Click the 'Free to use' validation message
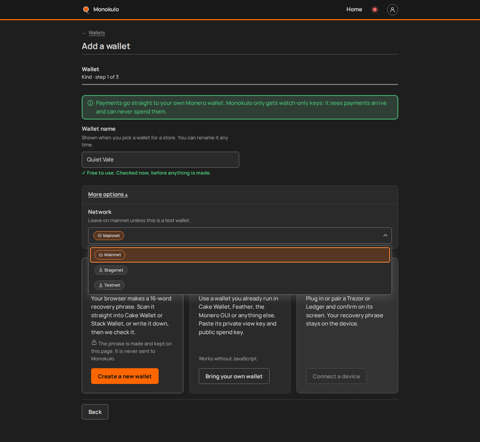480x442 pixels. pos(146,173)
